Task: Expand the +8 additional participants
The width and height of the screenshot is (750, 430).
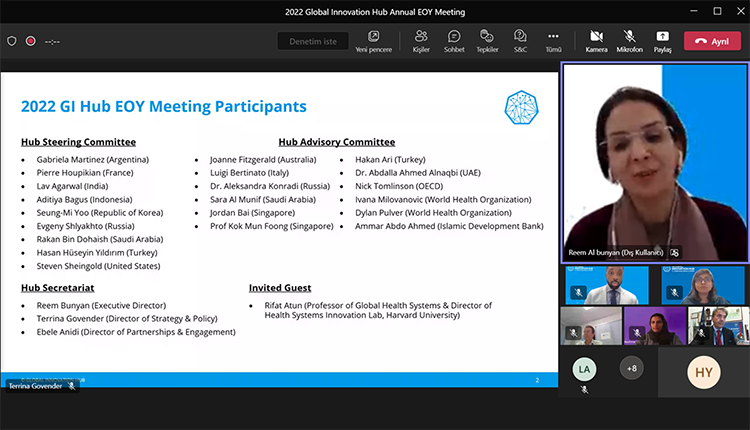Action: (631, 368)
